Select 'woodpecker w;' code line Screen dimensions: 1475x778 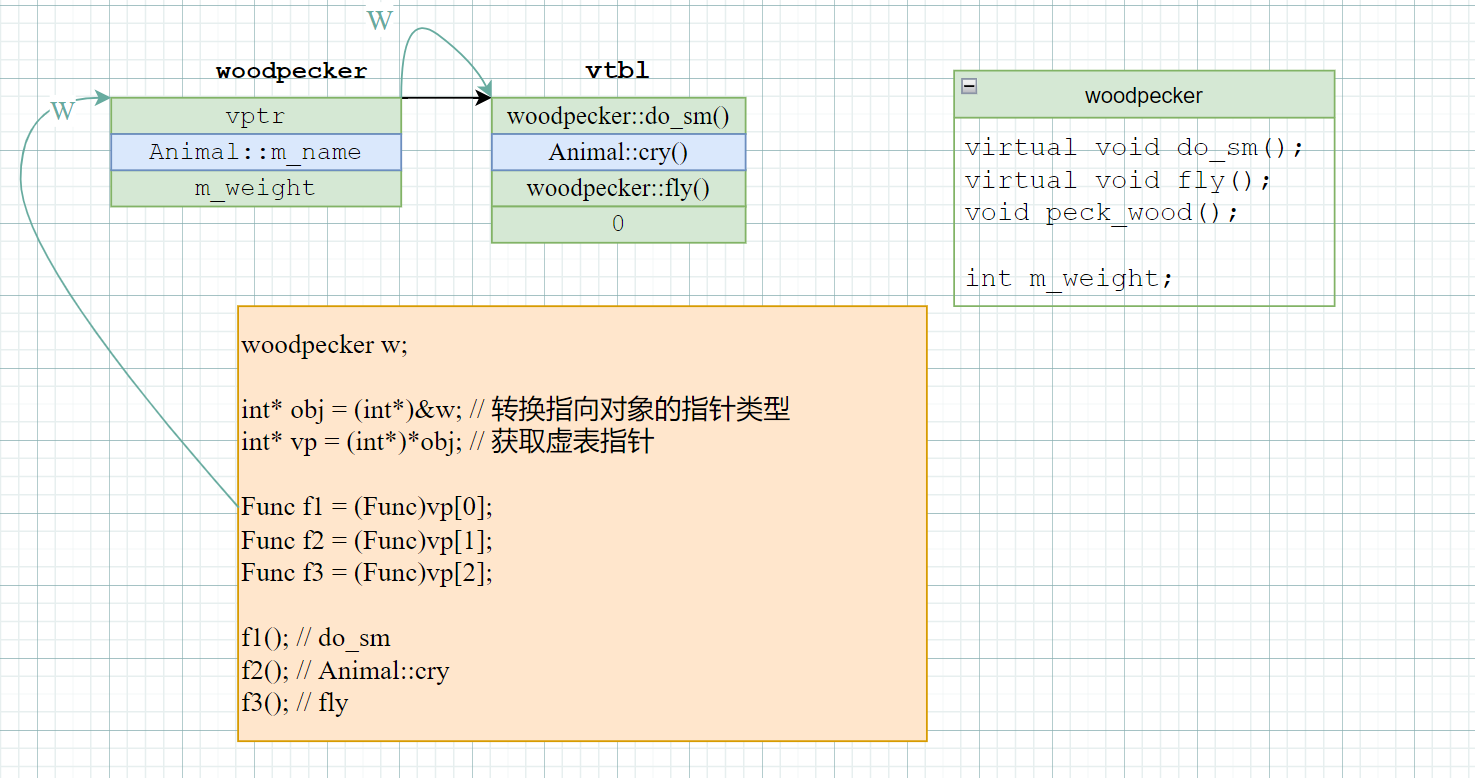pyautogui.click(x=325, y=345)
